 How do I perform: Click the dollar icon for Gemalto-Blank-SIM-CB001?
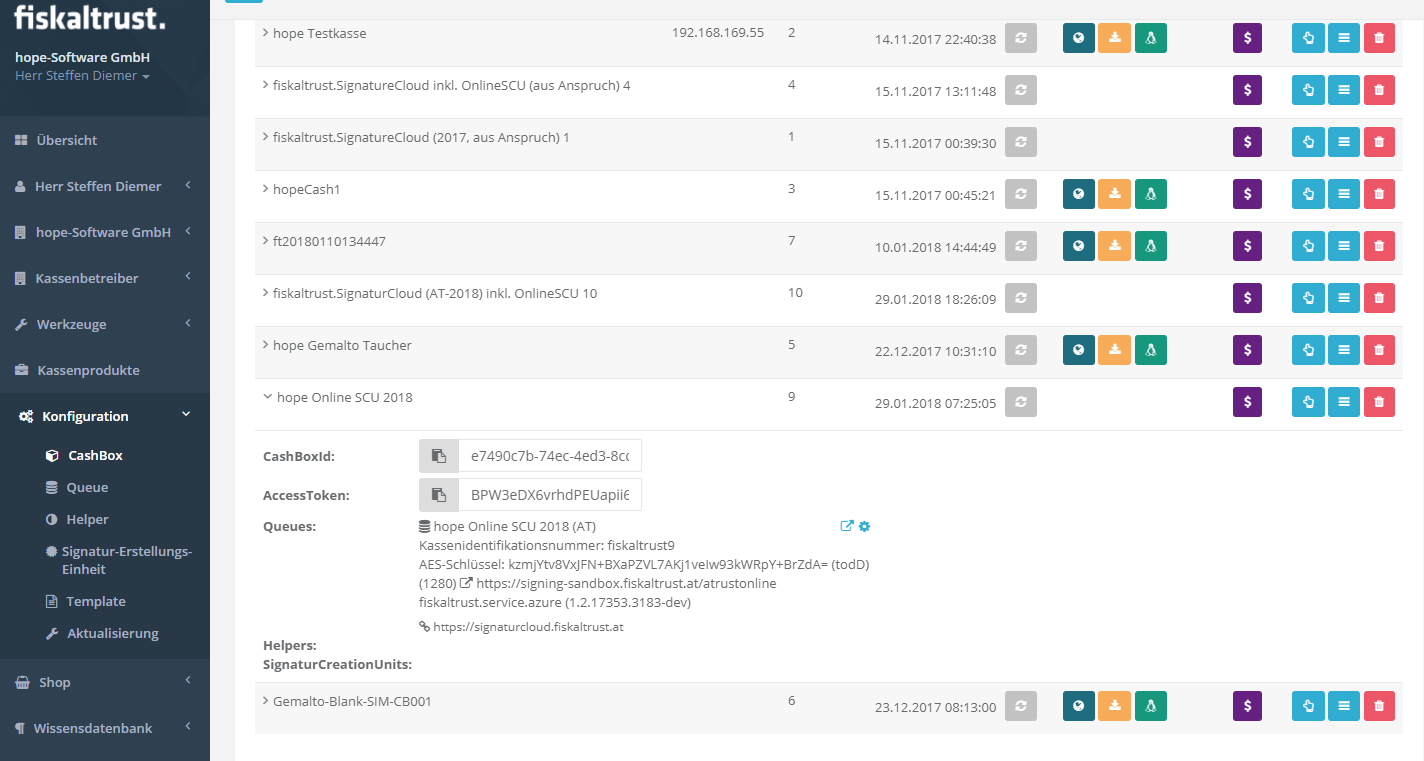pyautogui.click(x=1247, y=706)
